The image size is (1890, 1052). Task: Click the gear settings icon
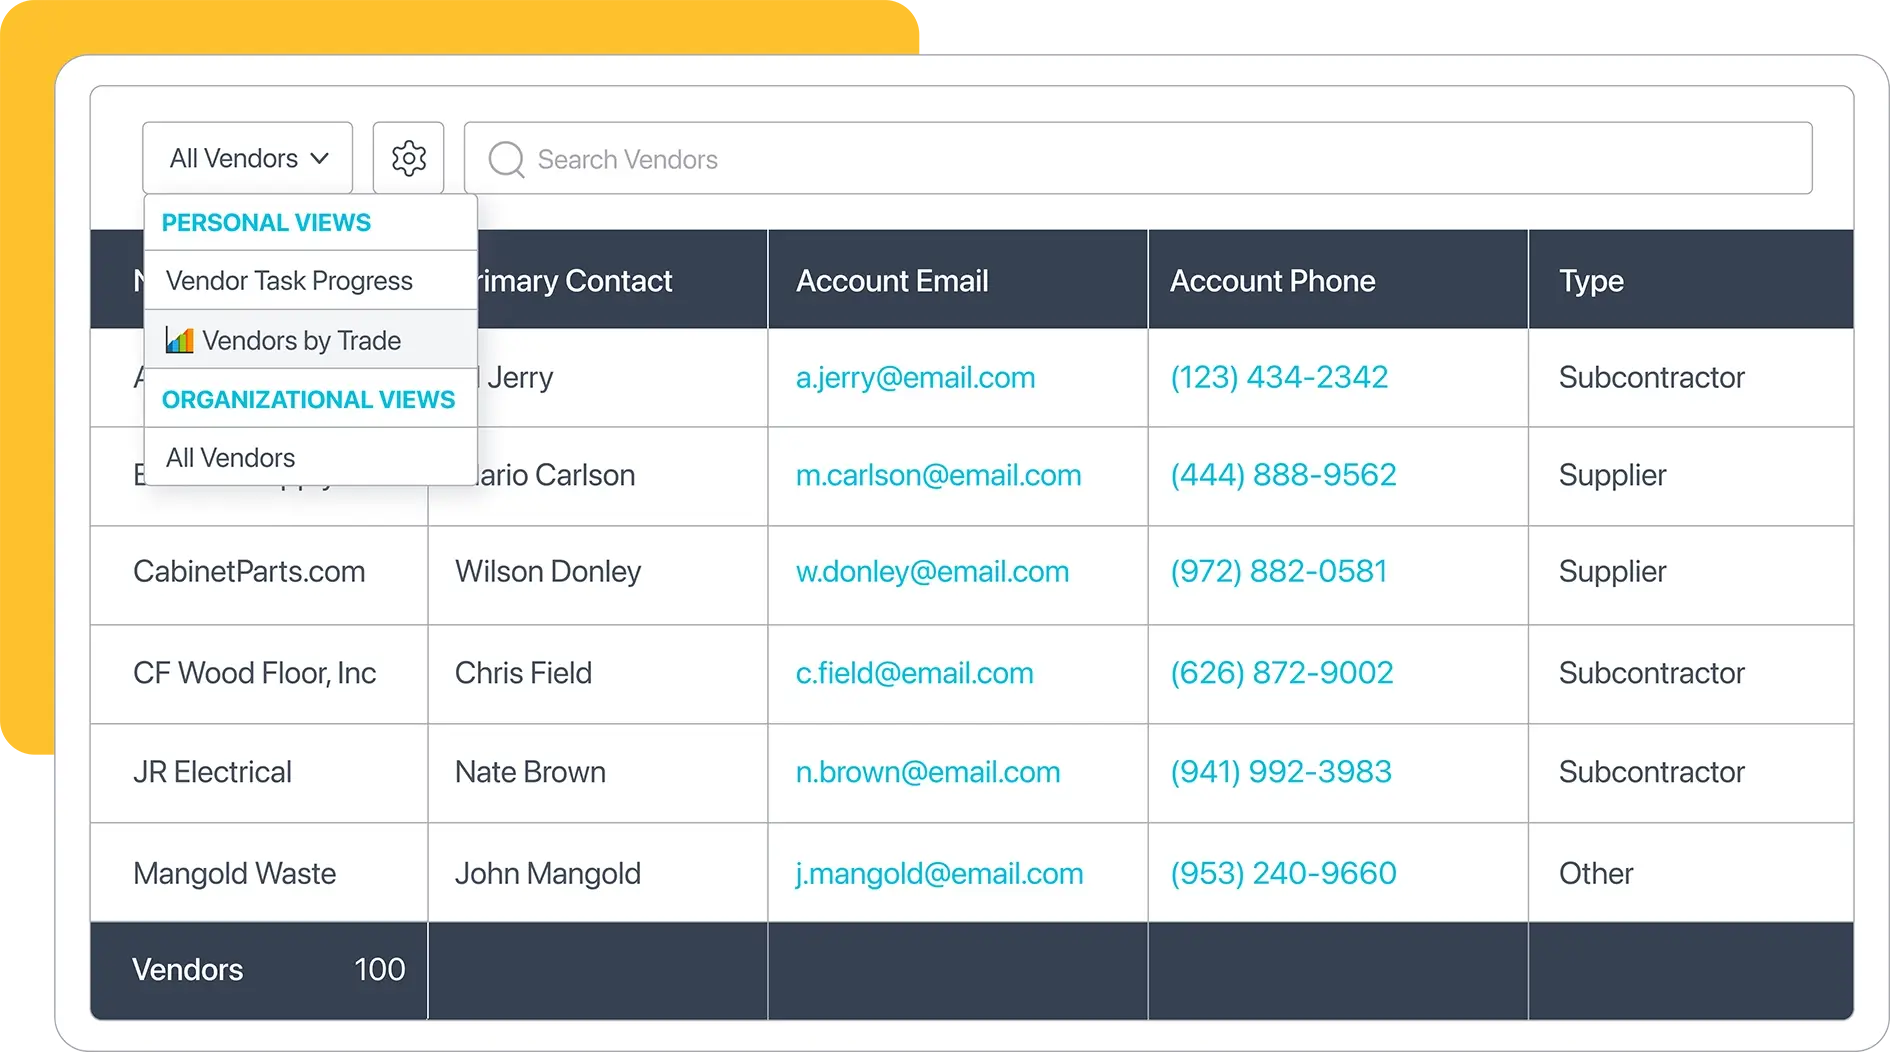tap(408, 158)
